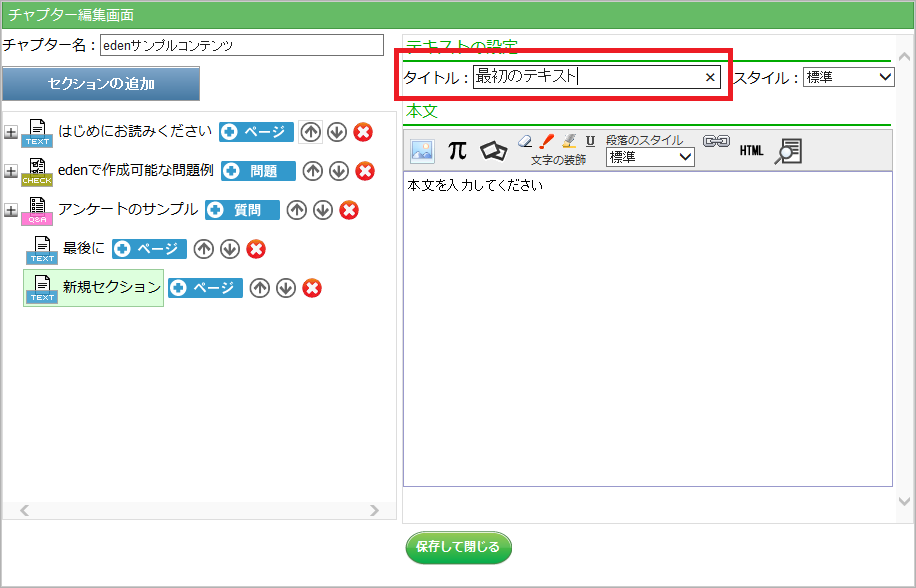Click the チャプター名 input field
The width and height of the screenshot is (916, 588).
coord(242,45)
